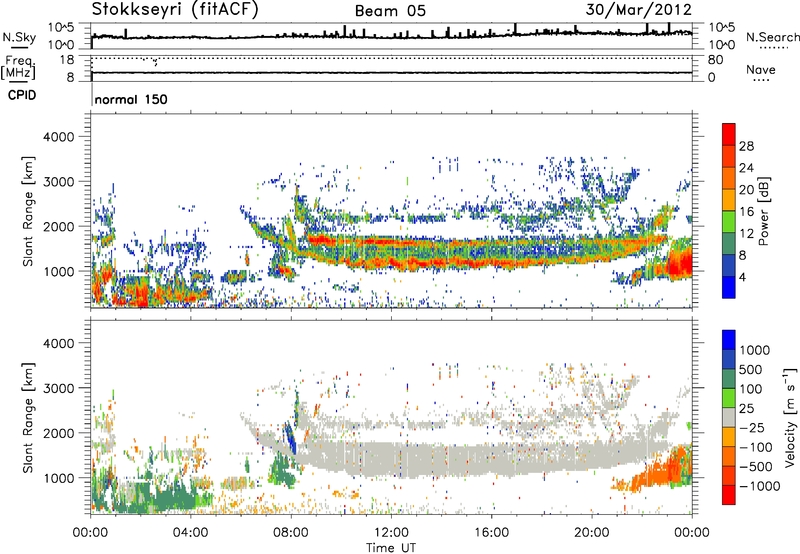Click the Freq. [MHz] axis label
Image resolution: width=800 pixels, height=554 pixels.
click(x=18, y=68)
